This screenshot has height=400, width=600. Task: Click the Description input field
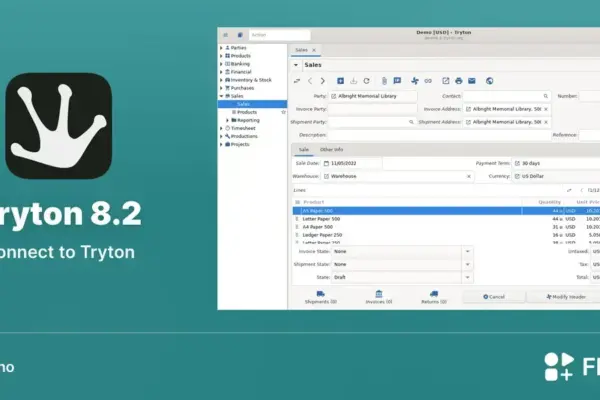click(x=439, y=135)
